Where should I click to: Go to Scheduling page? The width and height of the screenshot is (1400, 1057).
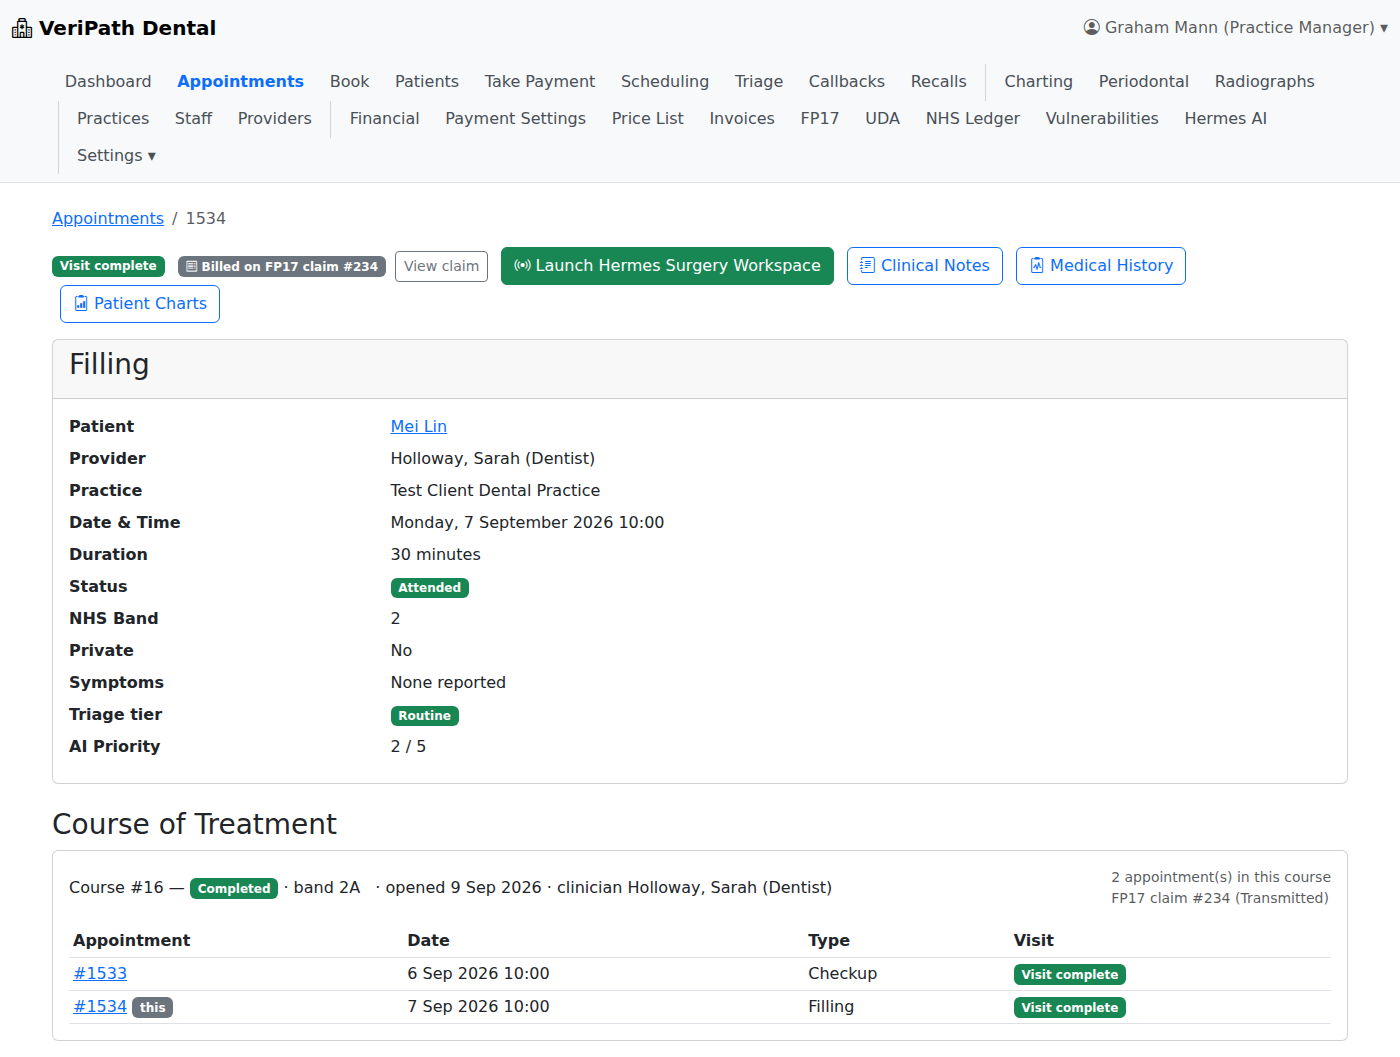click(665, 81)
